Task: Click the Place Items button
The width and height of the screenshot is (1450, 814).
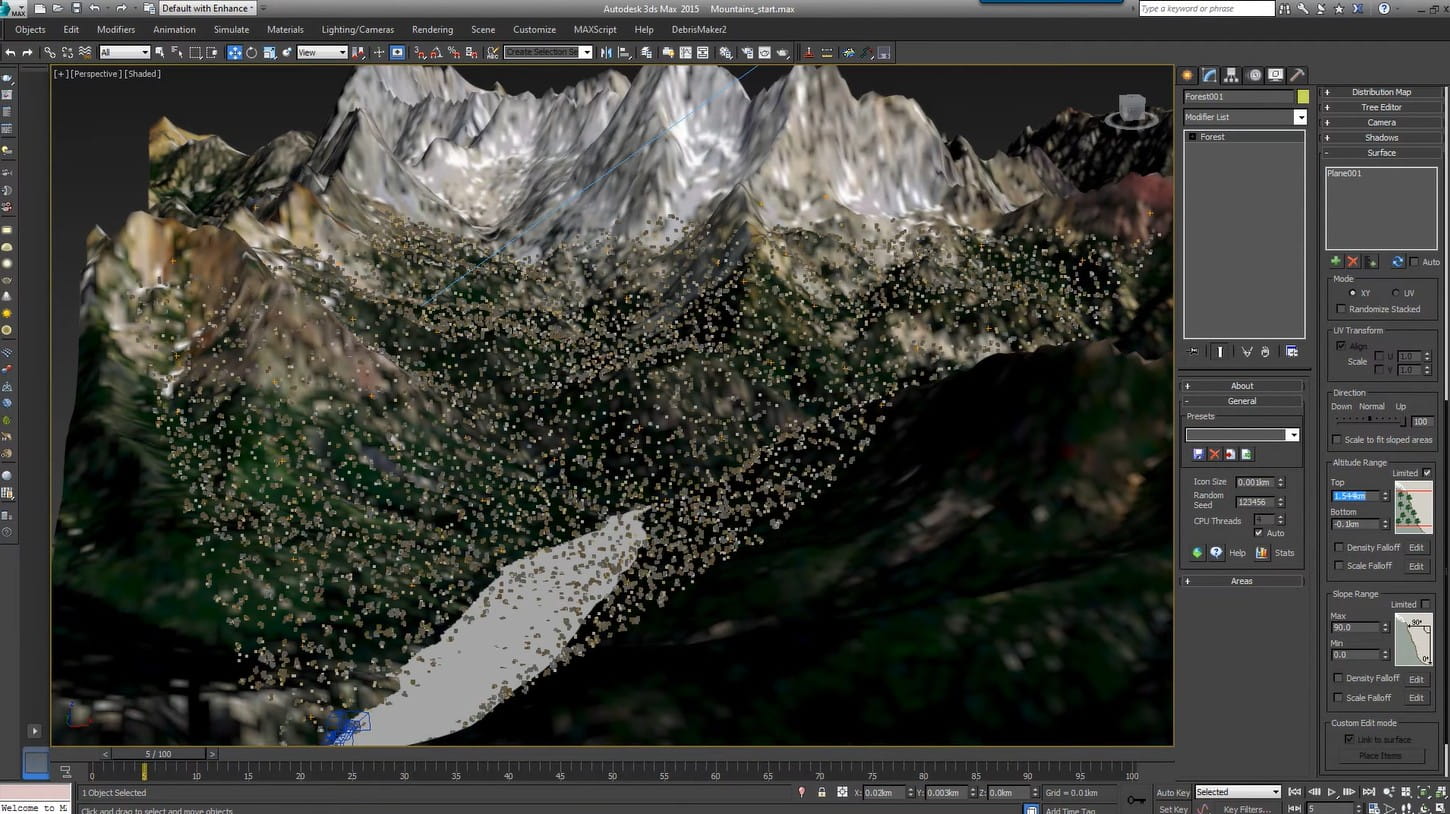Action: pyautogui.click(x=1380, y=756)
